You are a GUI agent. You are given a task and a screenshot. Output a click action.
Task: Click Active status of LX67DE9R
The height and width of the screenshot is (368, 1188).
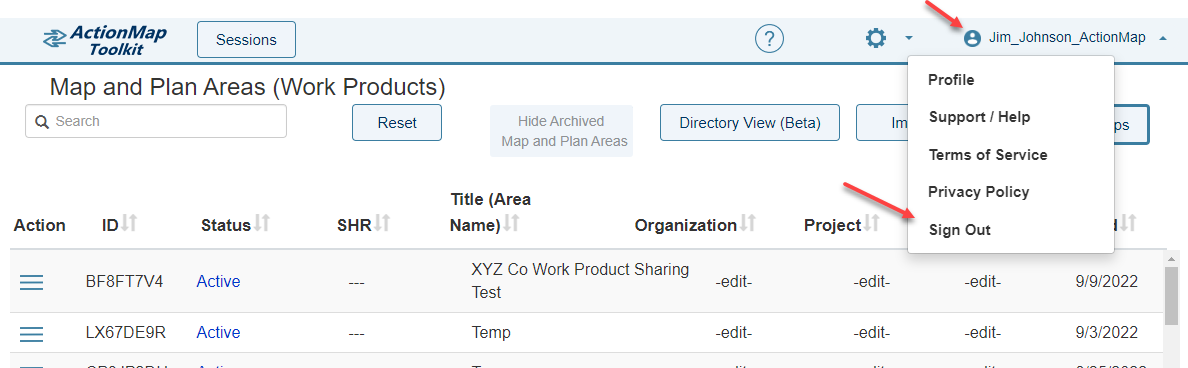(218, 332)
